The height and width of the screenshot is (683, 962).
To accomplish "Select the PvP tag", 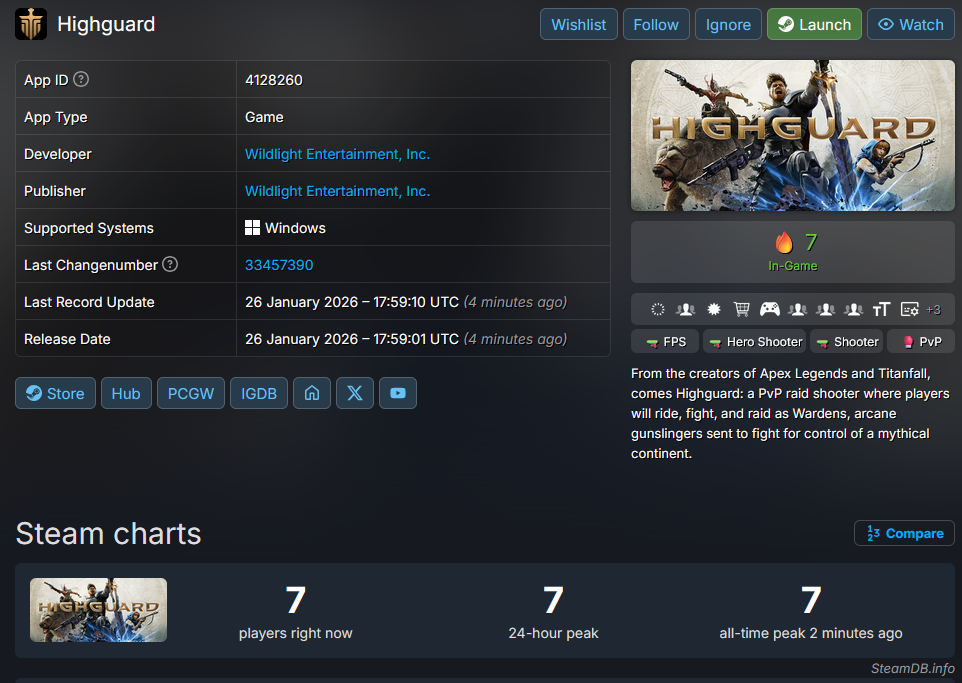I will click(x=920, y=341).
